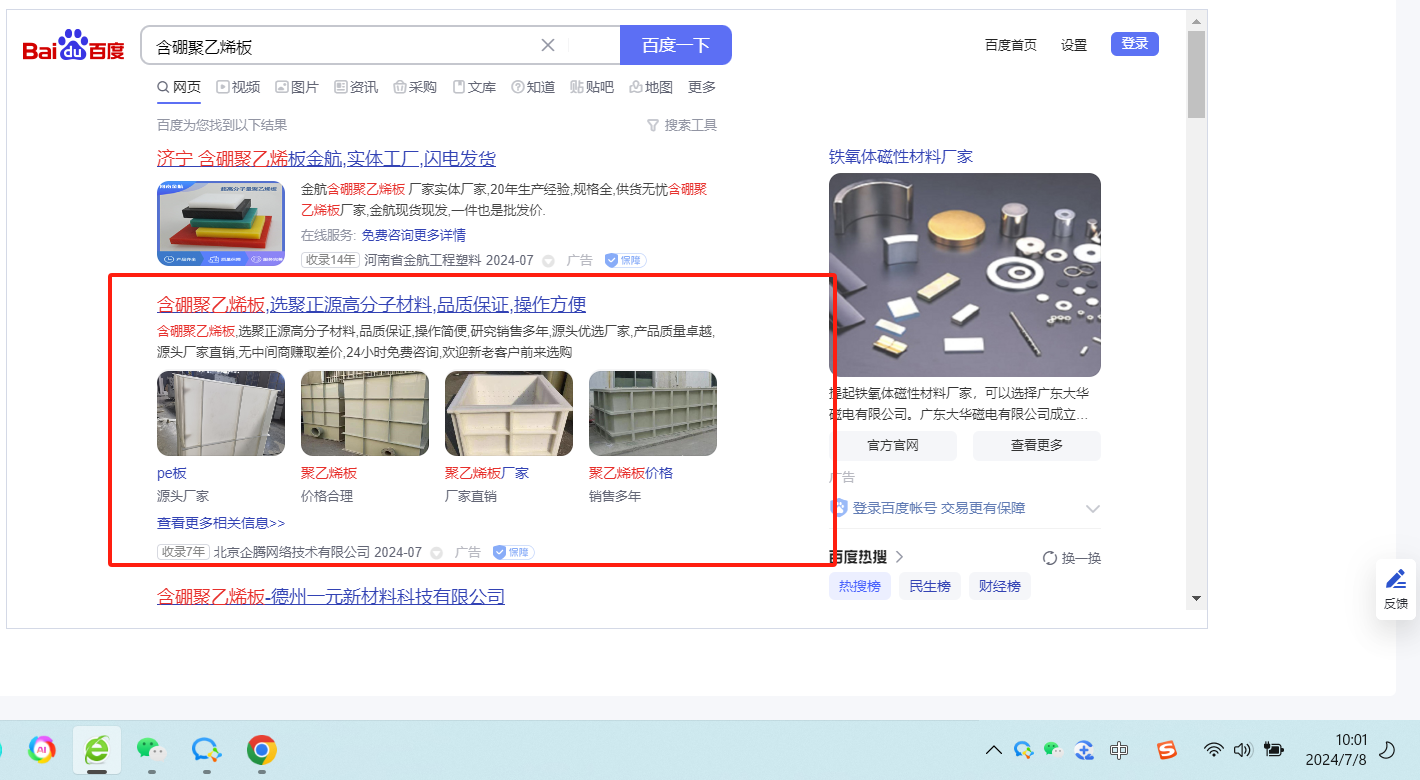This screenshot has height=780, width=1420.
Task: Expand arrow next to 北京企腾网络技术有限公司 2024-07
Action: tap(436, 553)
